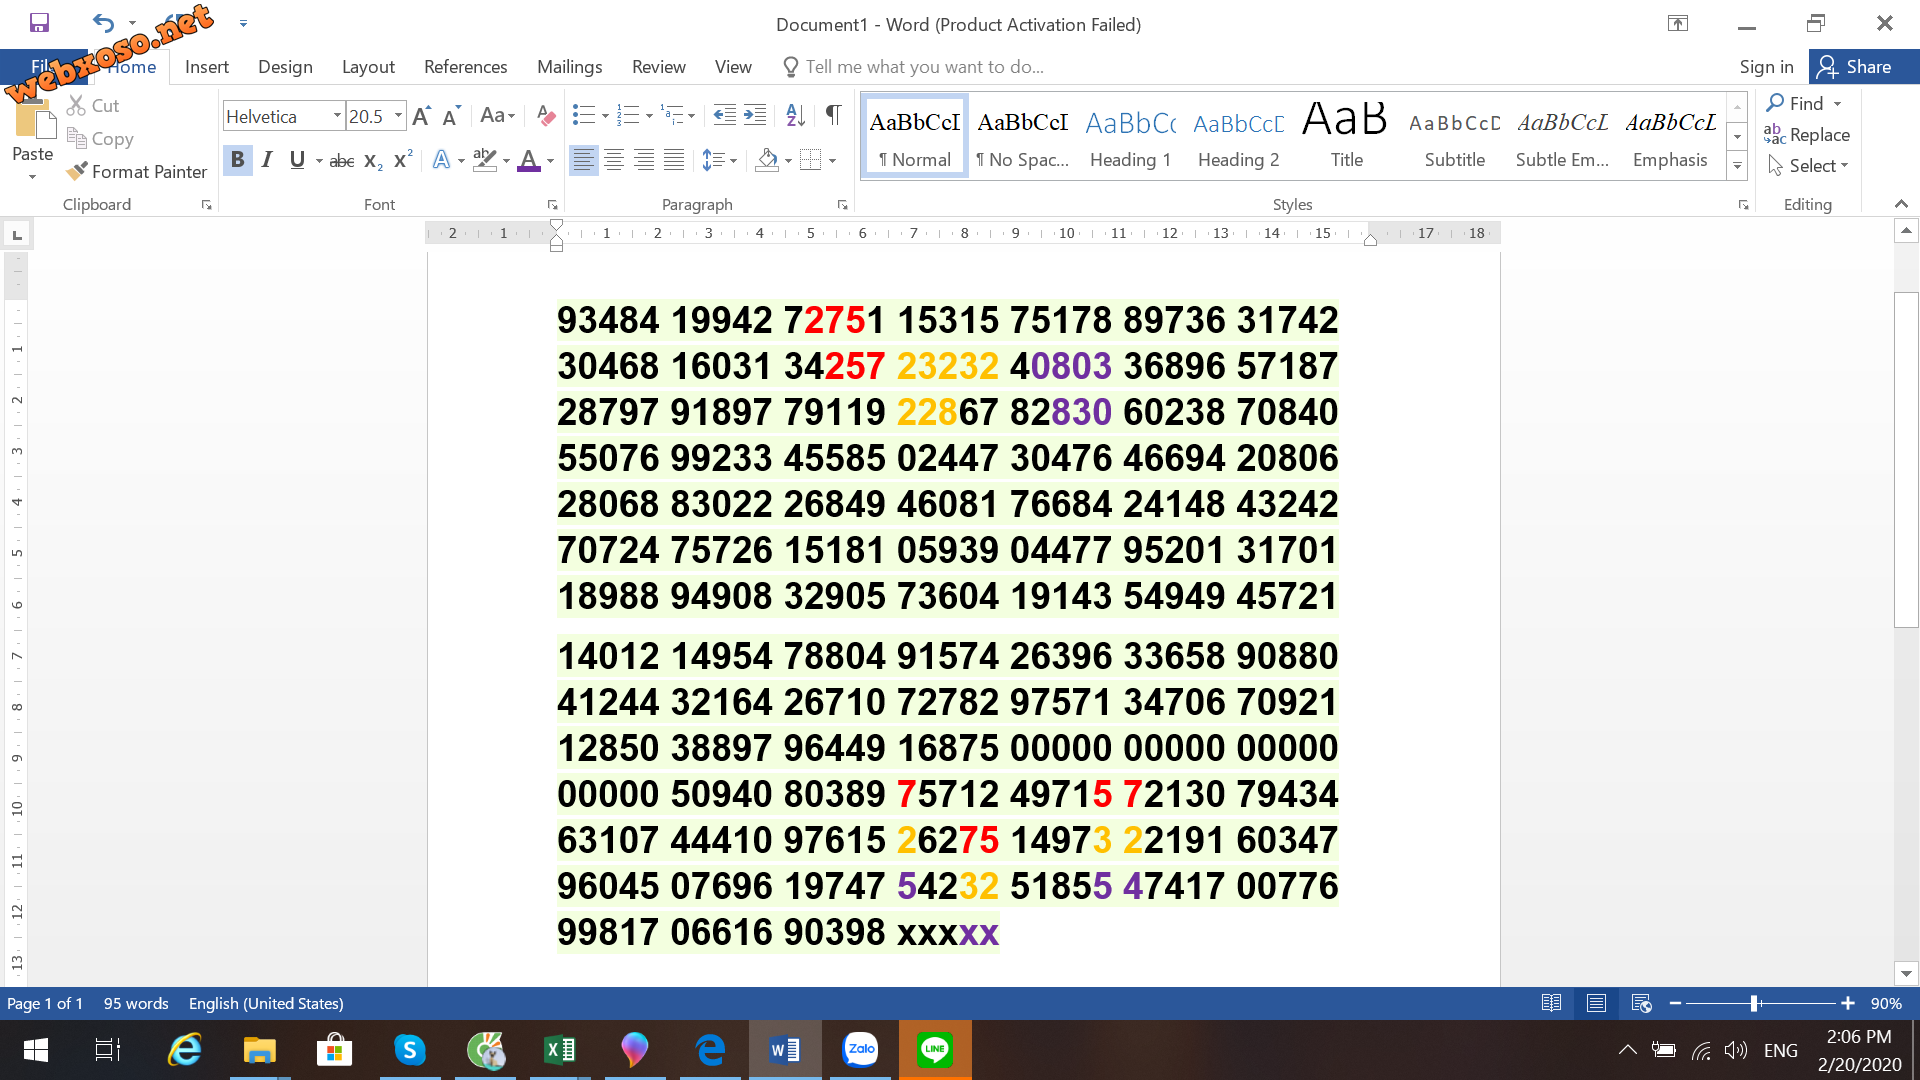Toggle Align Left paragraph
The height and width of the screenshot is (1080, 1920).
(x=583, y=160)
